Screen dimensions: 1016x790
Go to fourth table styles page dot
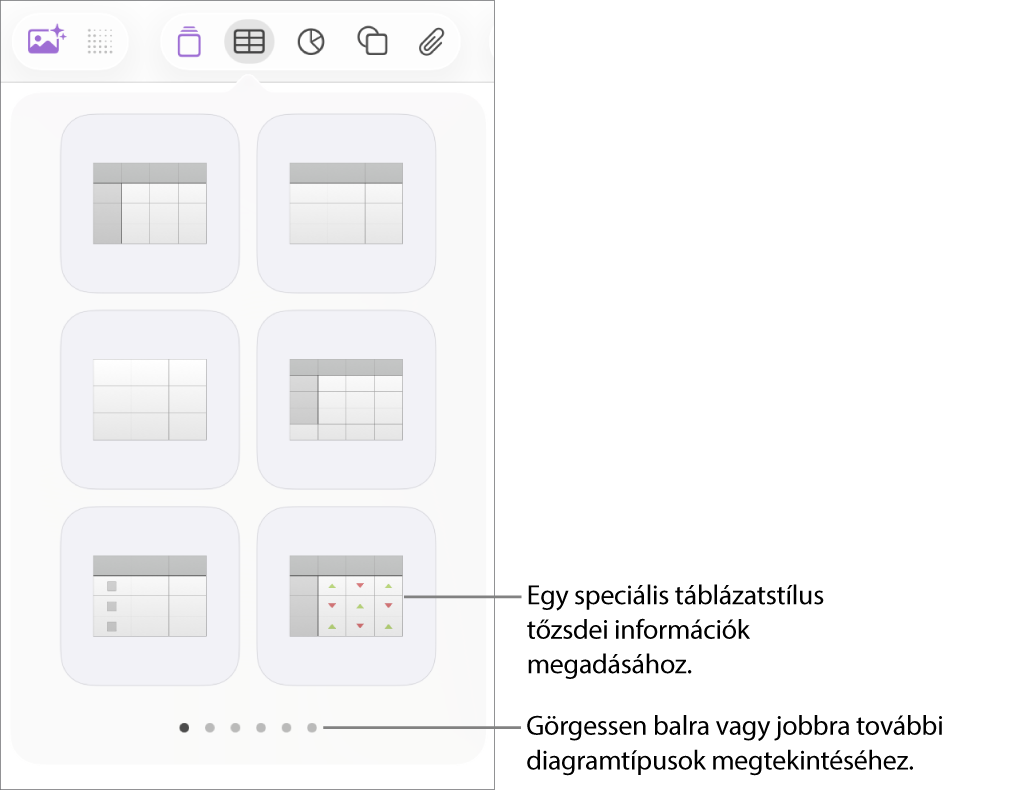click(261, 728)
